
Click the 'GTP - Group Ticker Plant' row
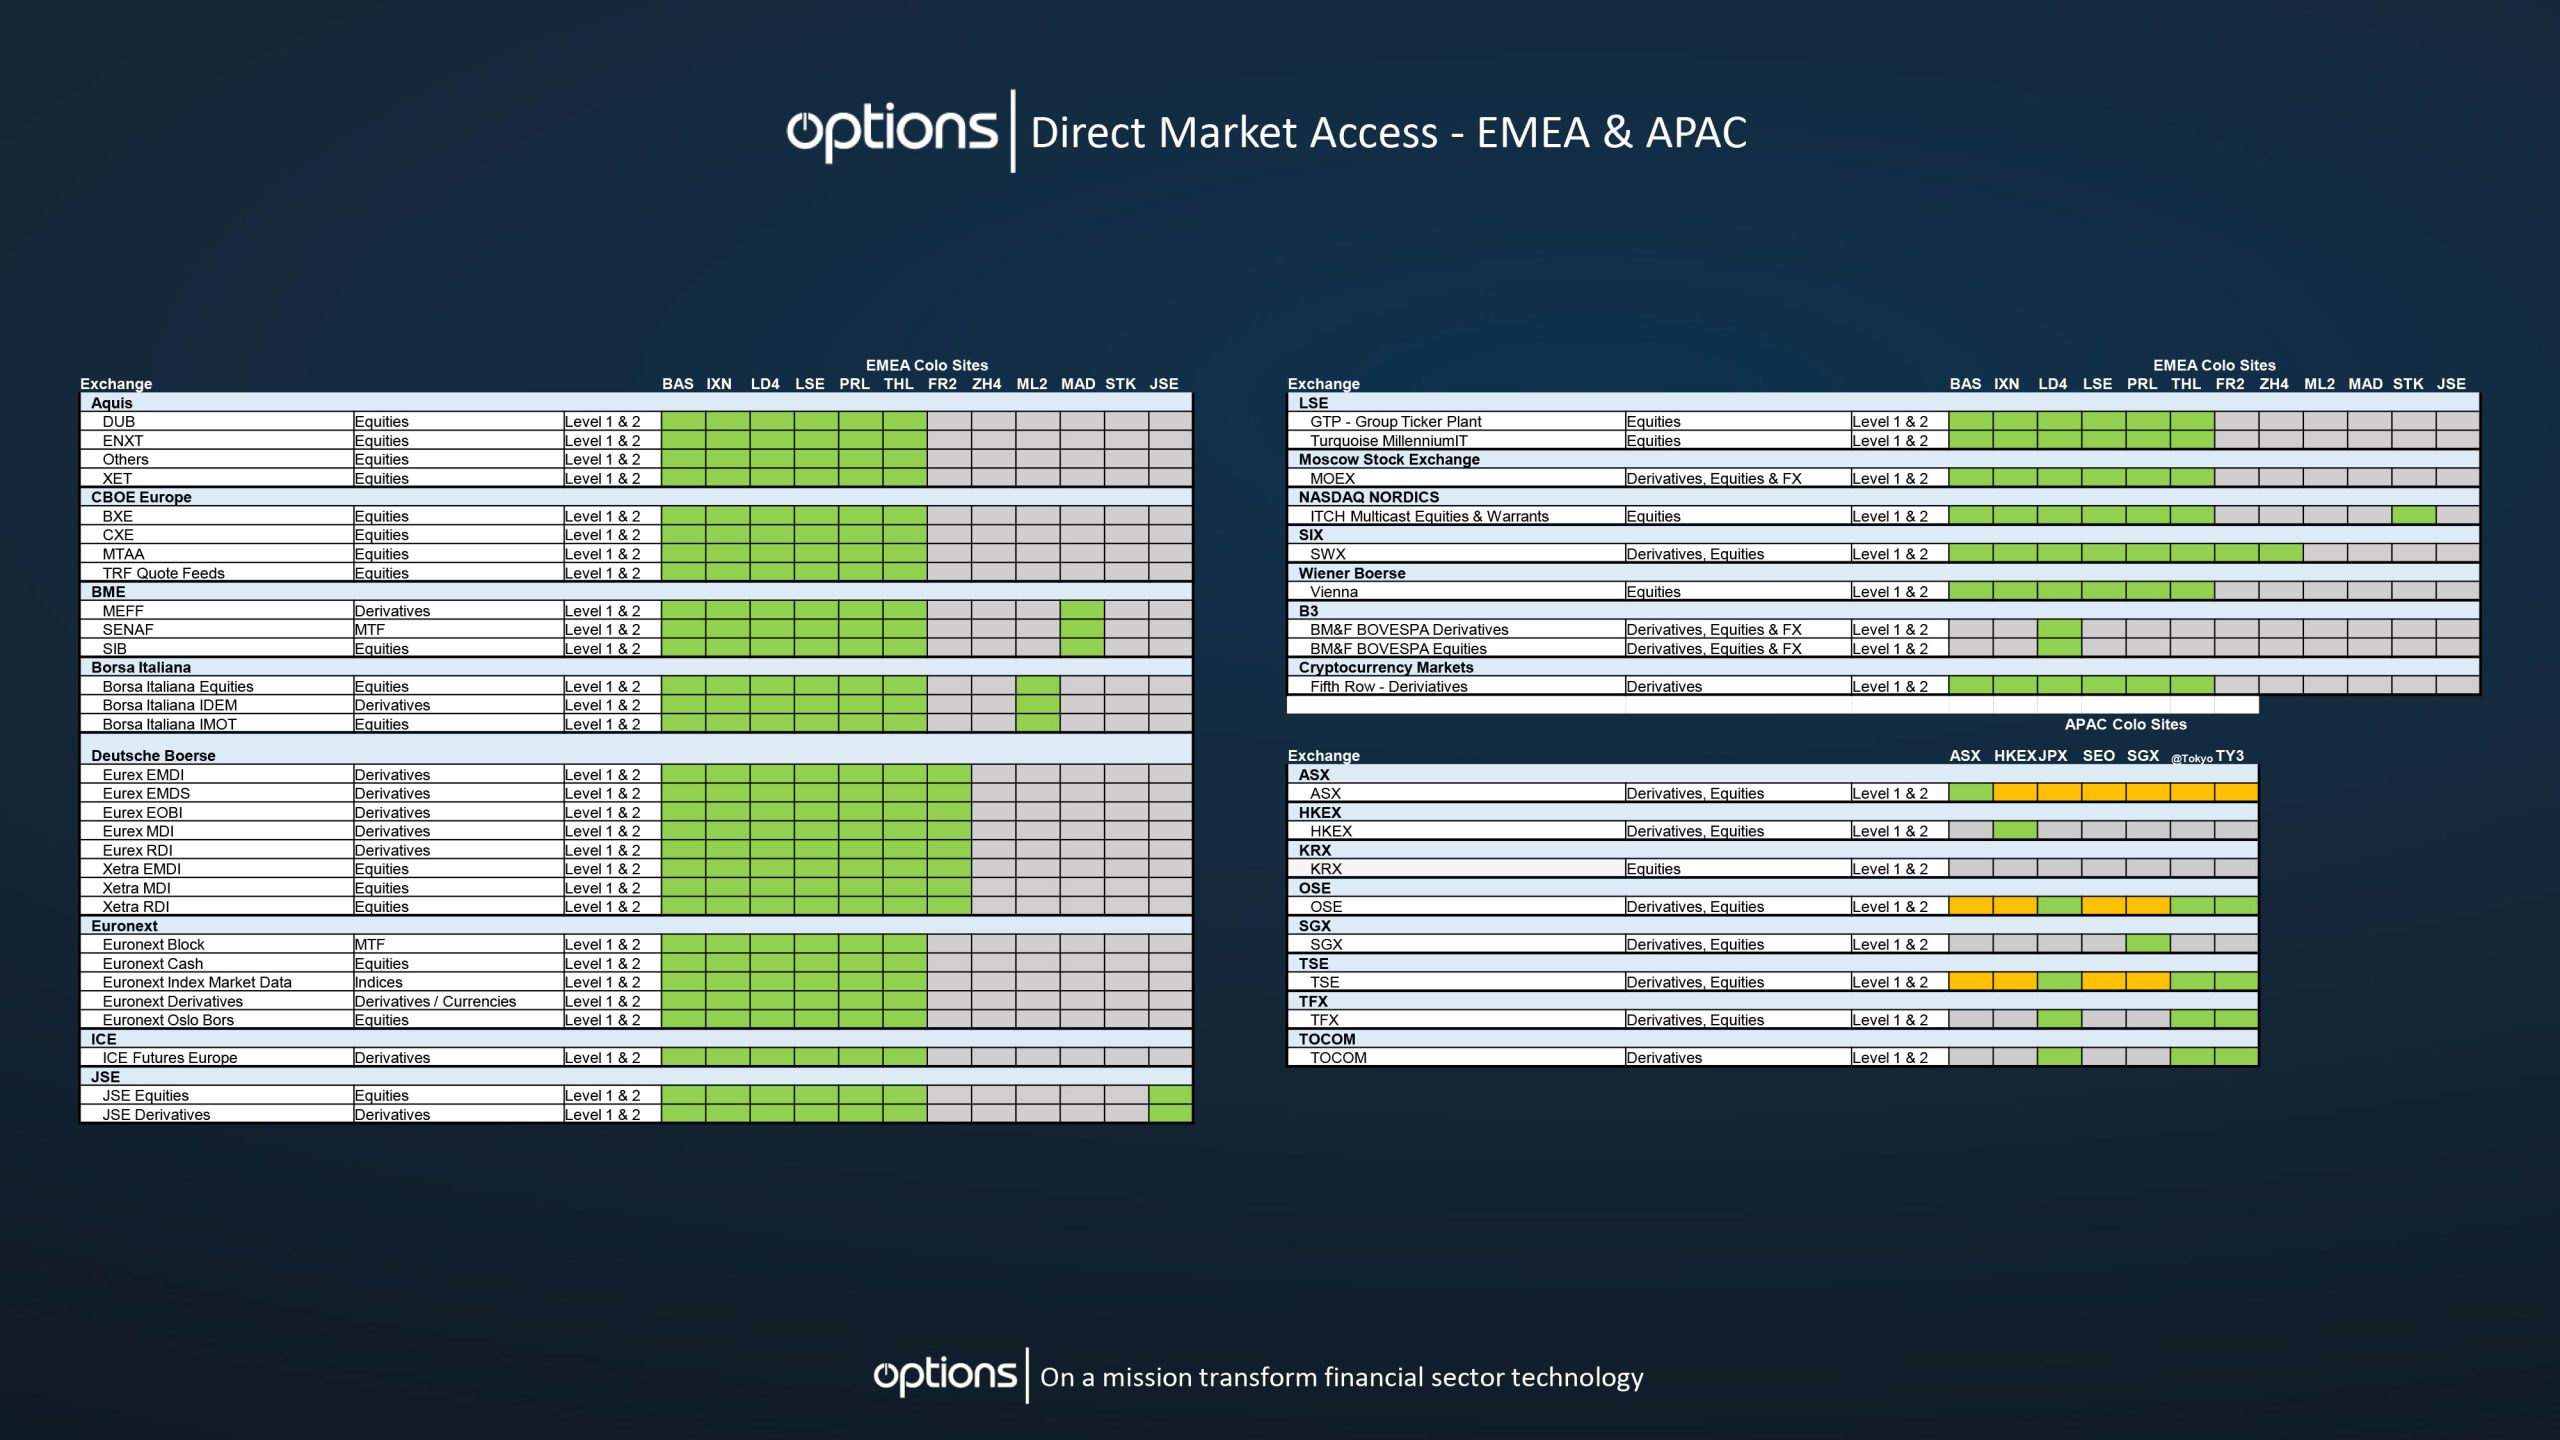click(x=1883, y=422)
